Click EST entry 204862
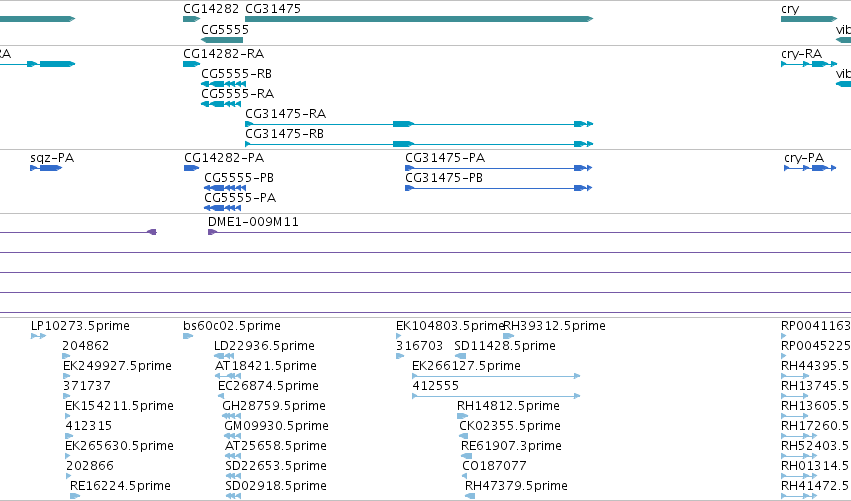The height and width of the screenshot is (501, 851). pos(66,357)
